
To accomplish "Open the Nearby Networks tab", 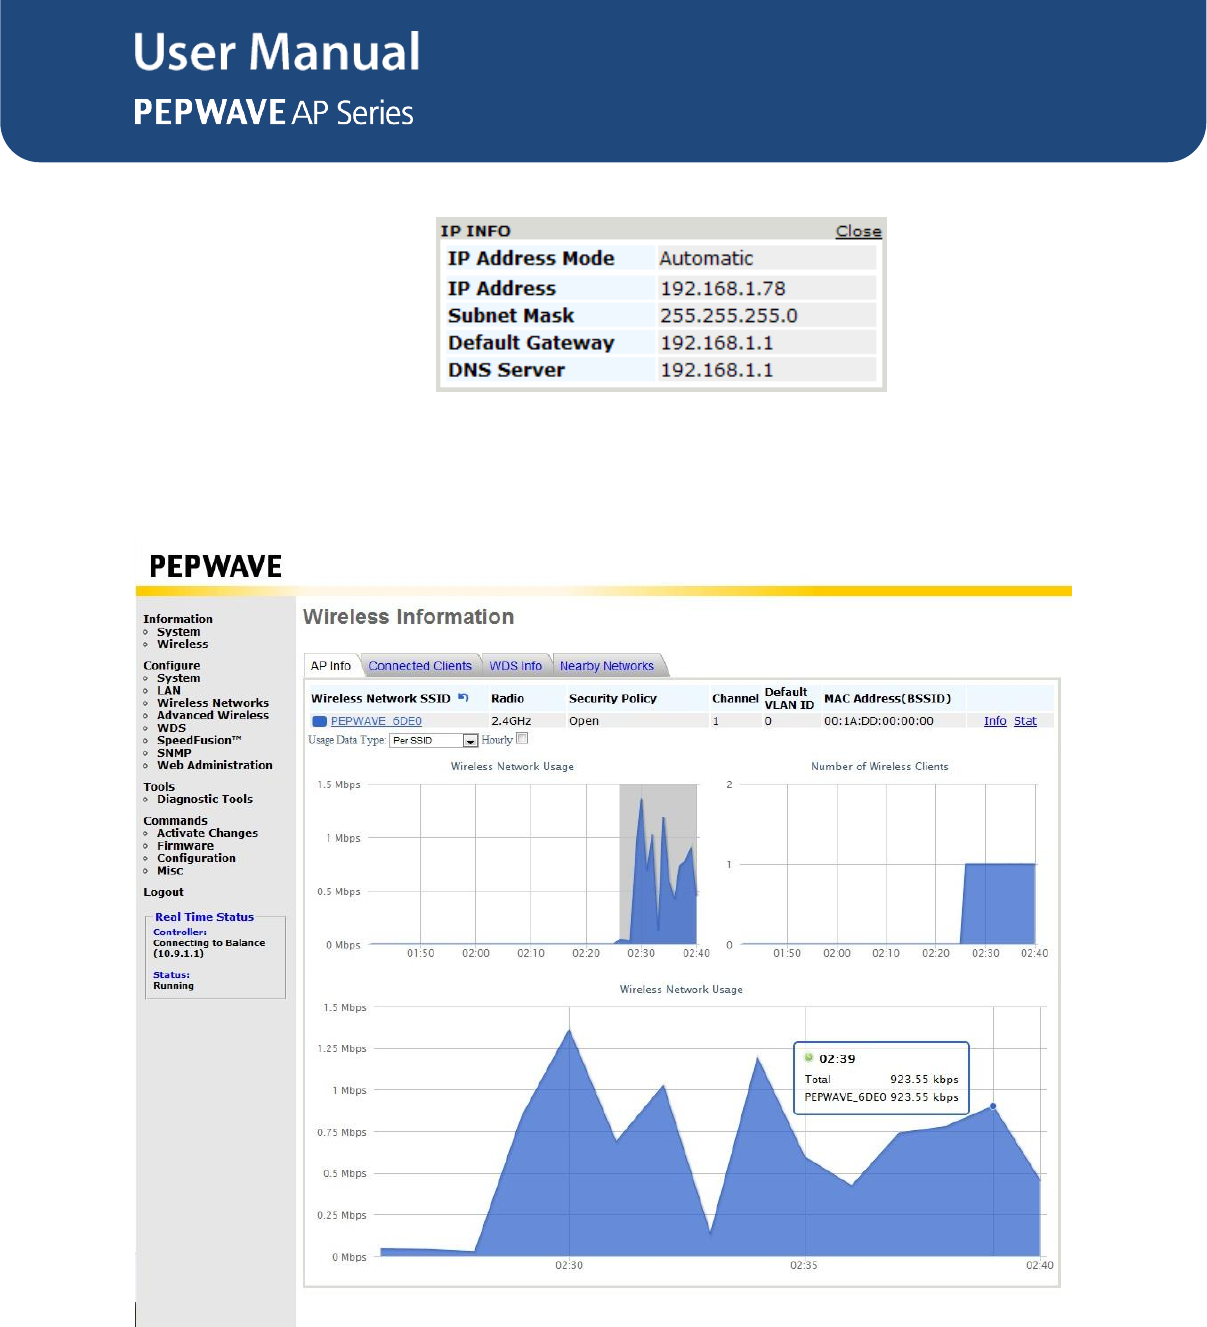I will point(607,666).
